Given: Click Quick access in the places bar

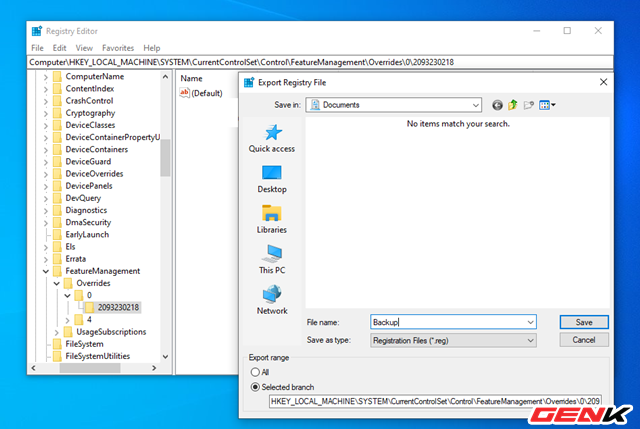Looking at the screenshot, I should [272, 139].
